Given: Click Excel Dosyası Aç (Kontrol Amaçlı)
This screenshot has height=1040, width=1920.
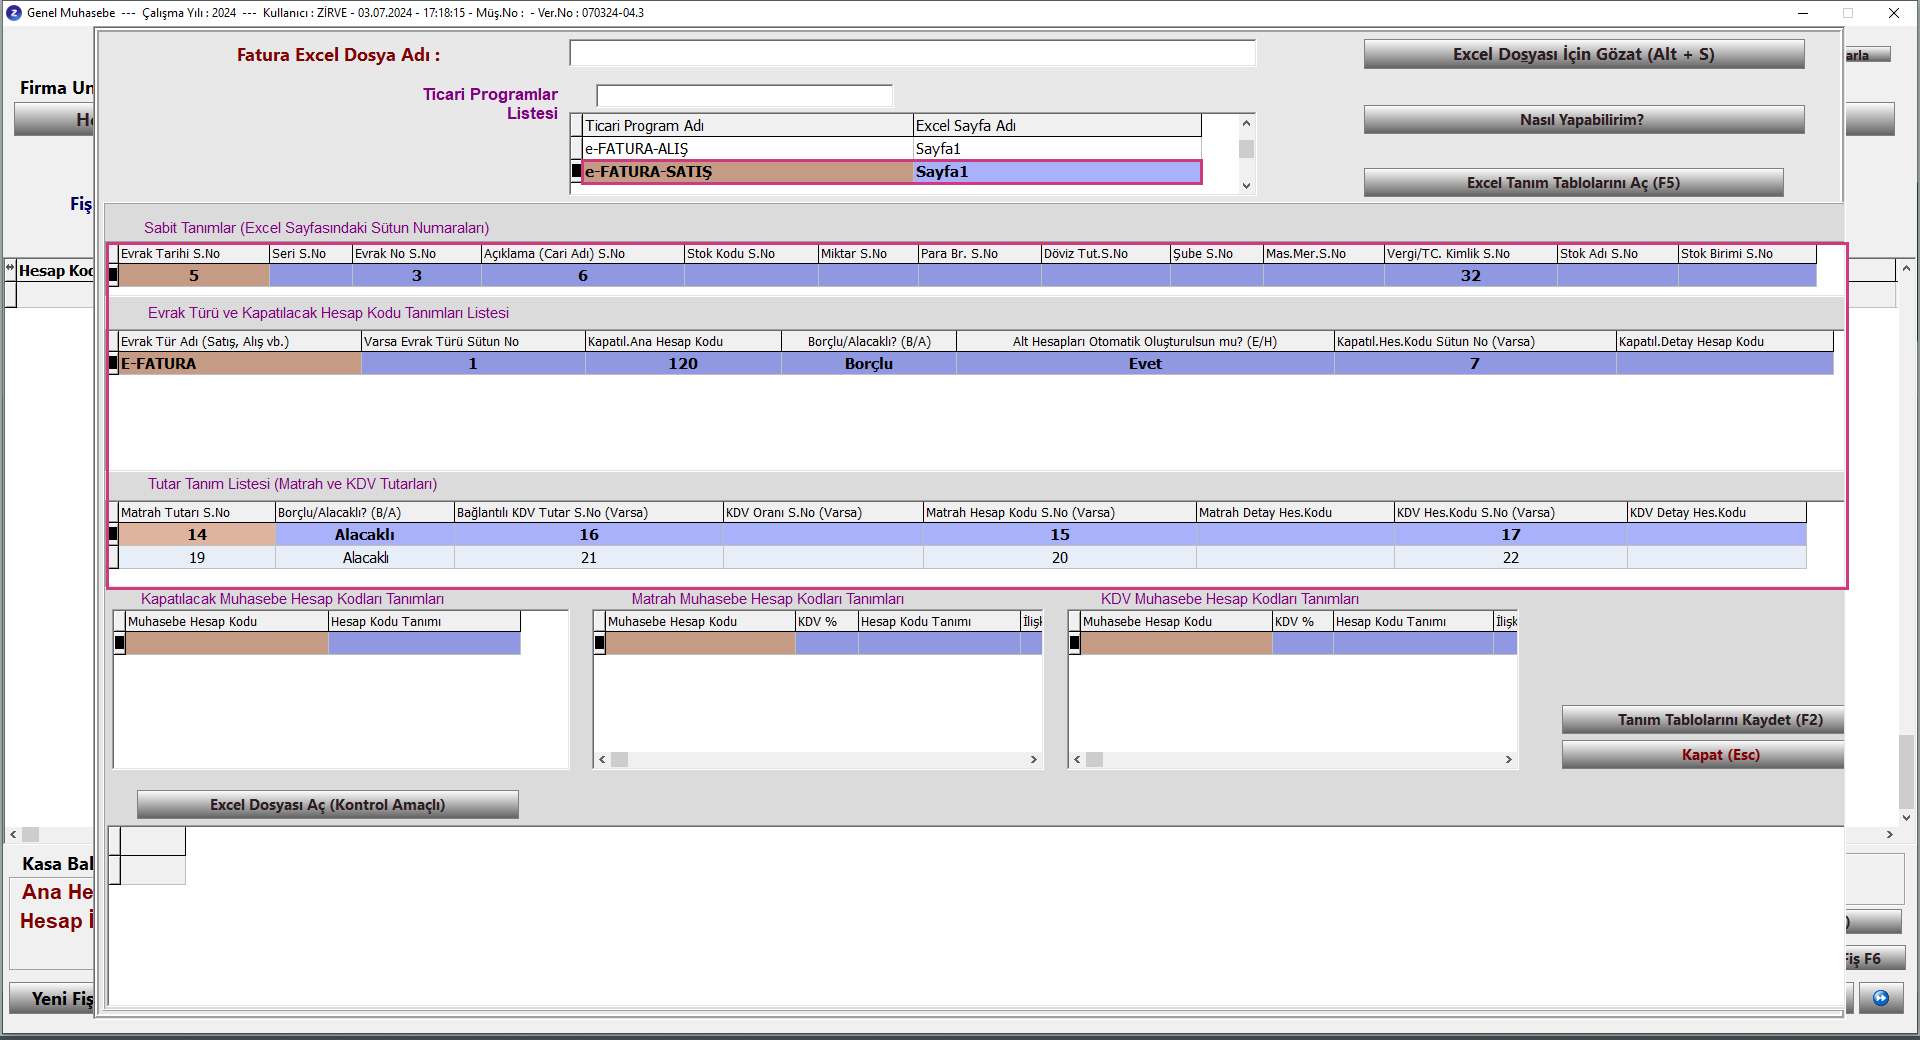Looking at the screenshot, I should coord(327,805).
